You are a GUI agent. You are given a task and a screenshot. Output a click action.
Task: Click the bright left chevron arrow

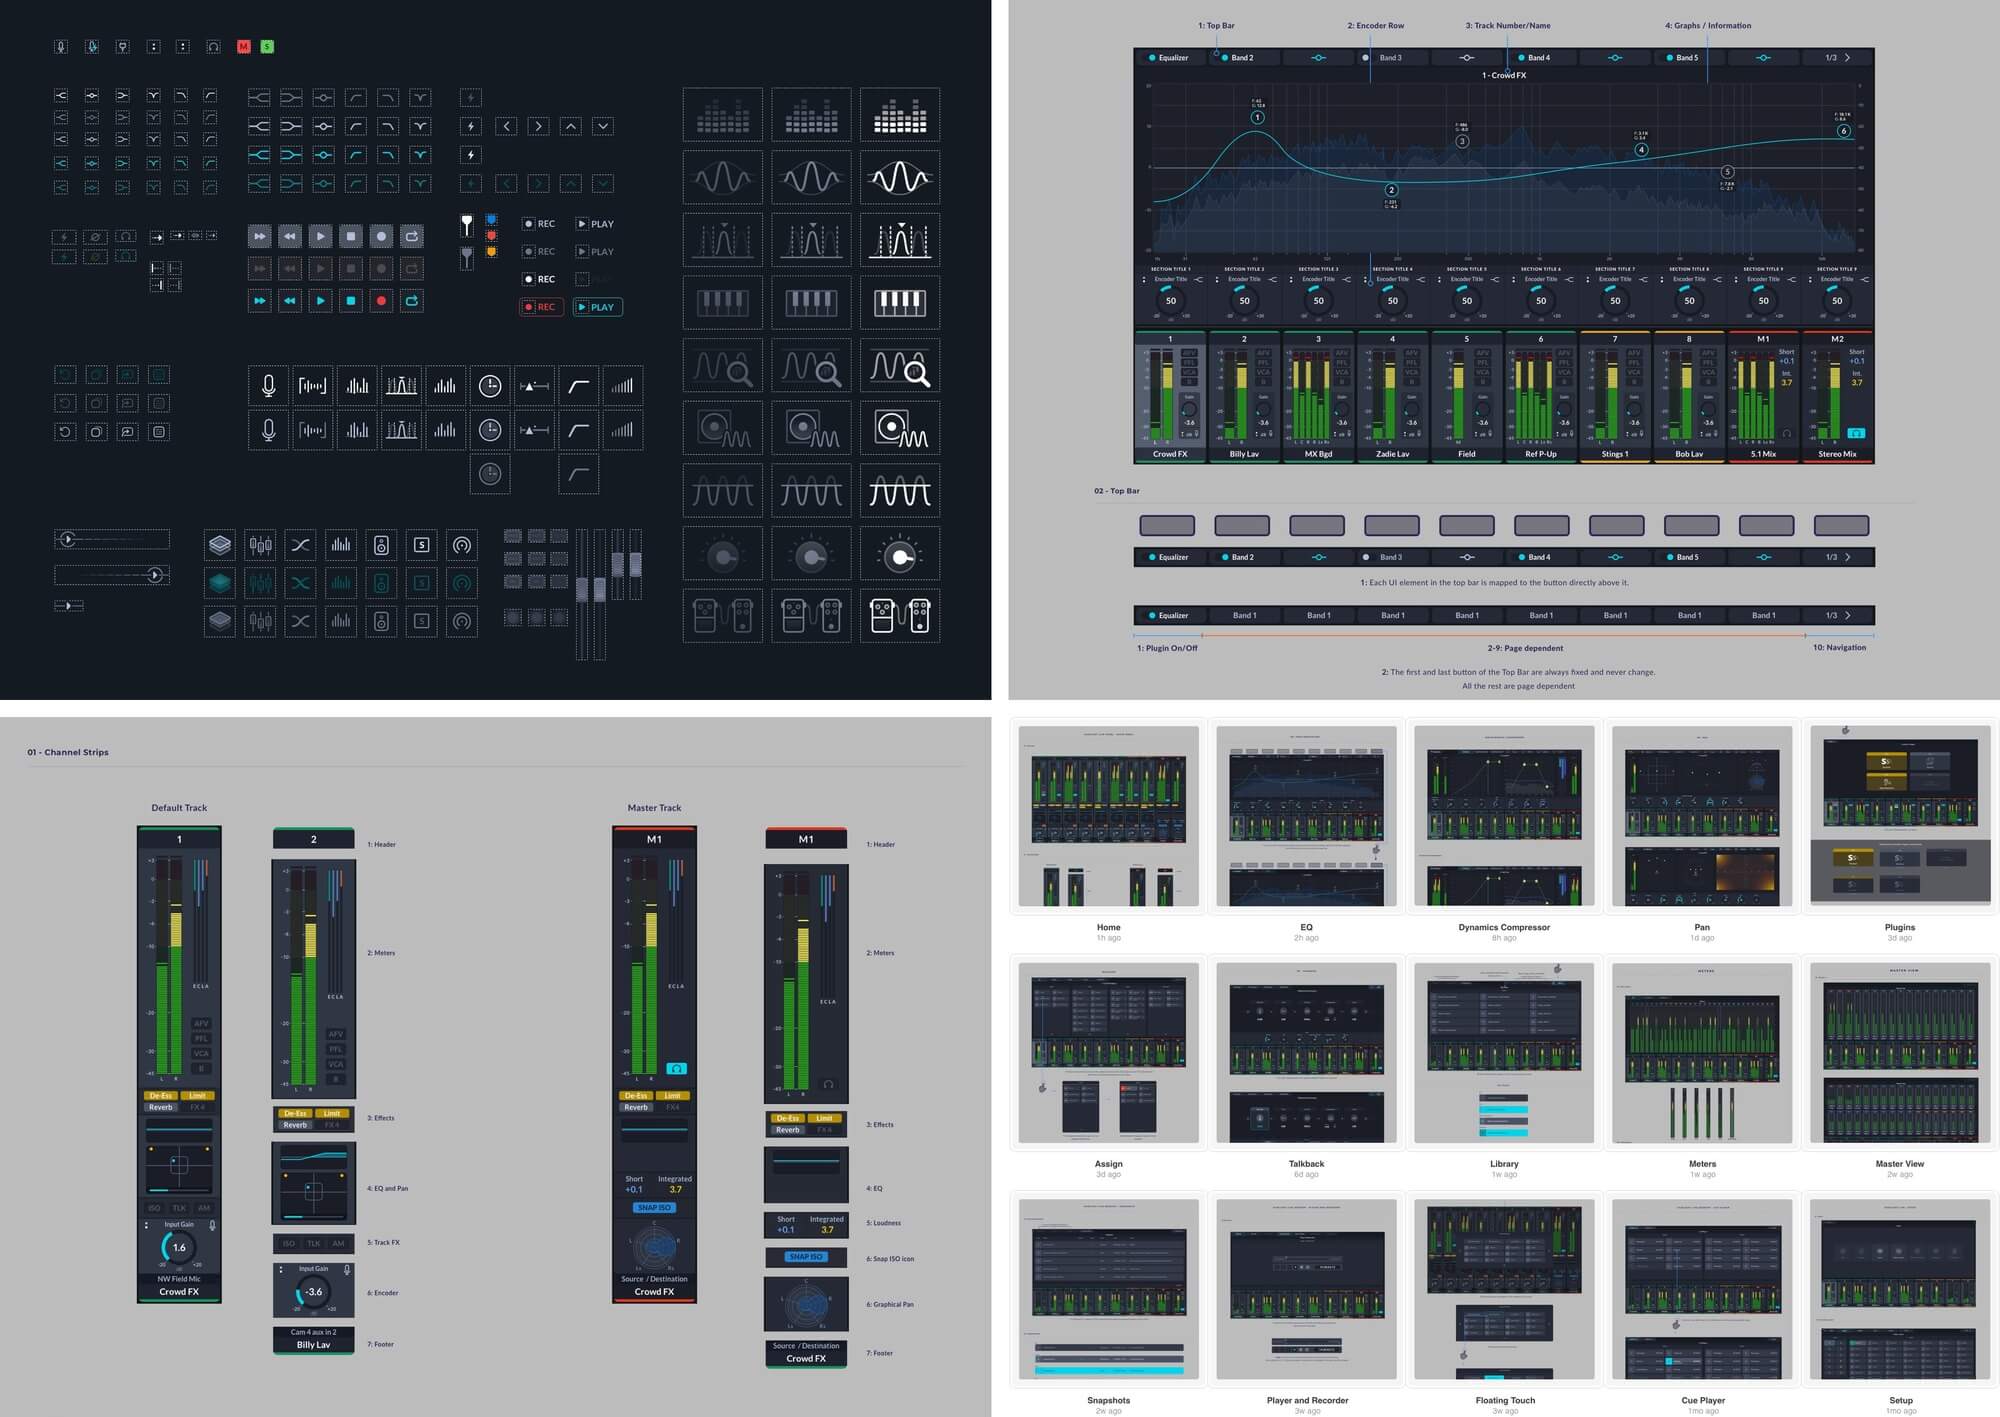pos(507,126)
